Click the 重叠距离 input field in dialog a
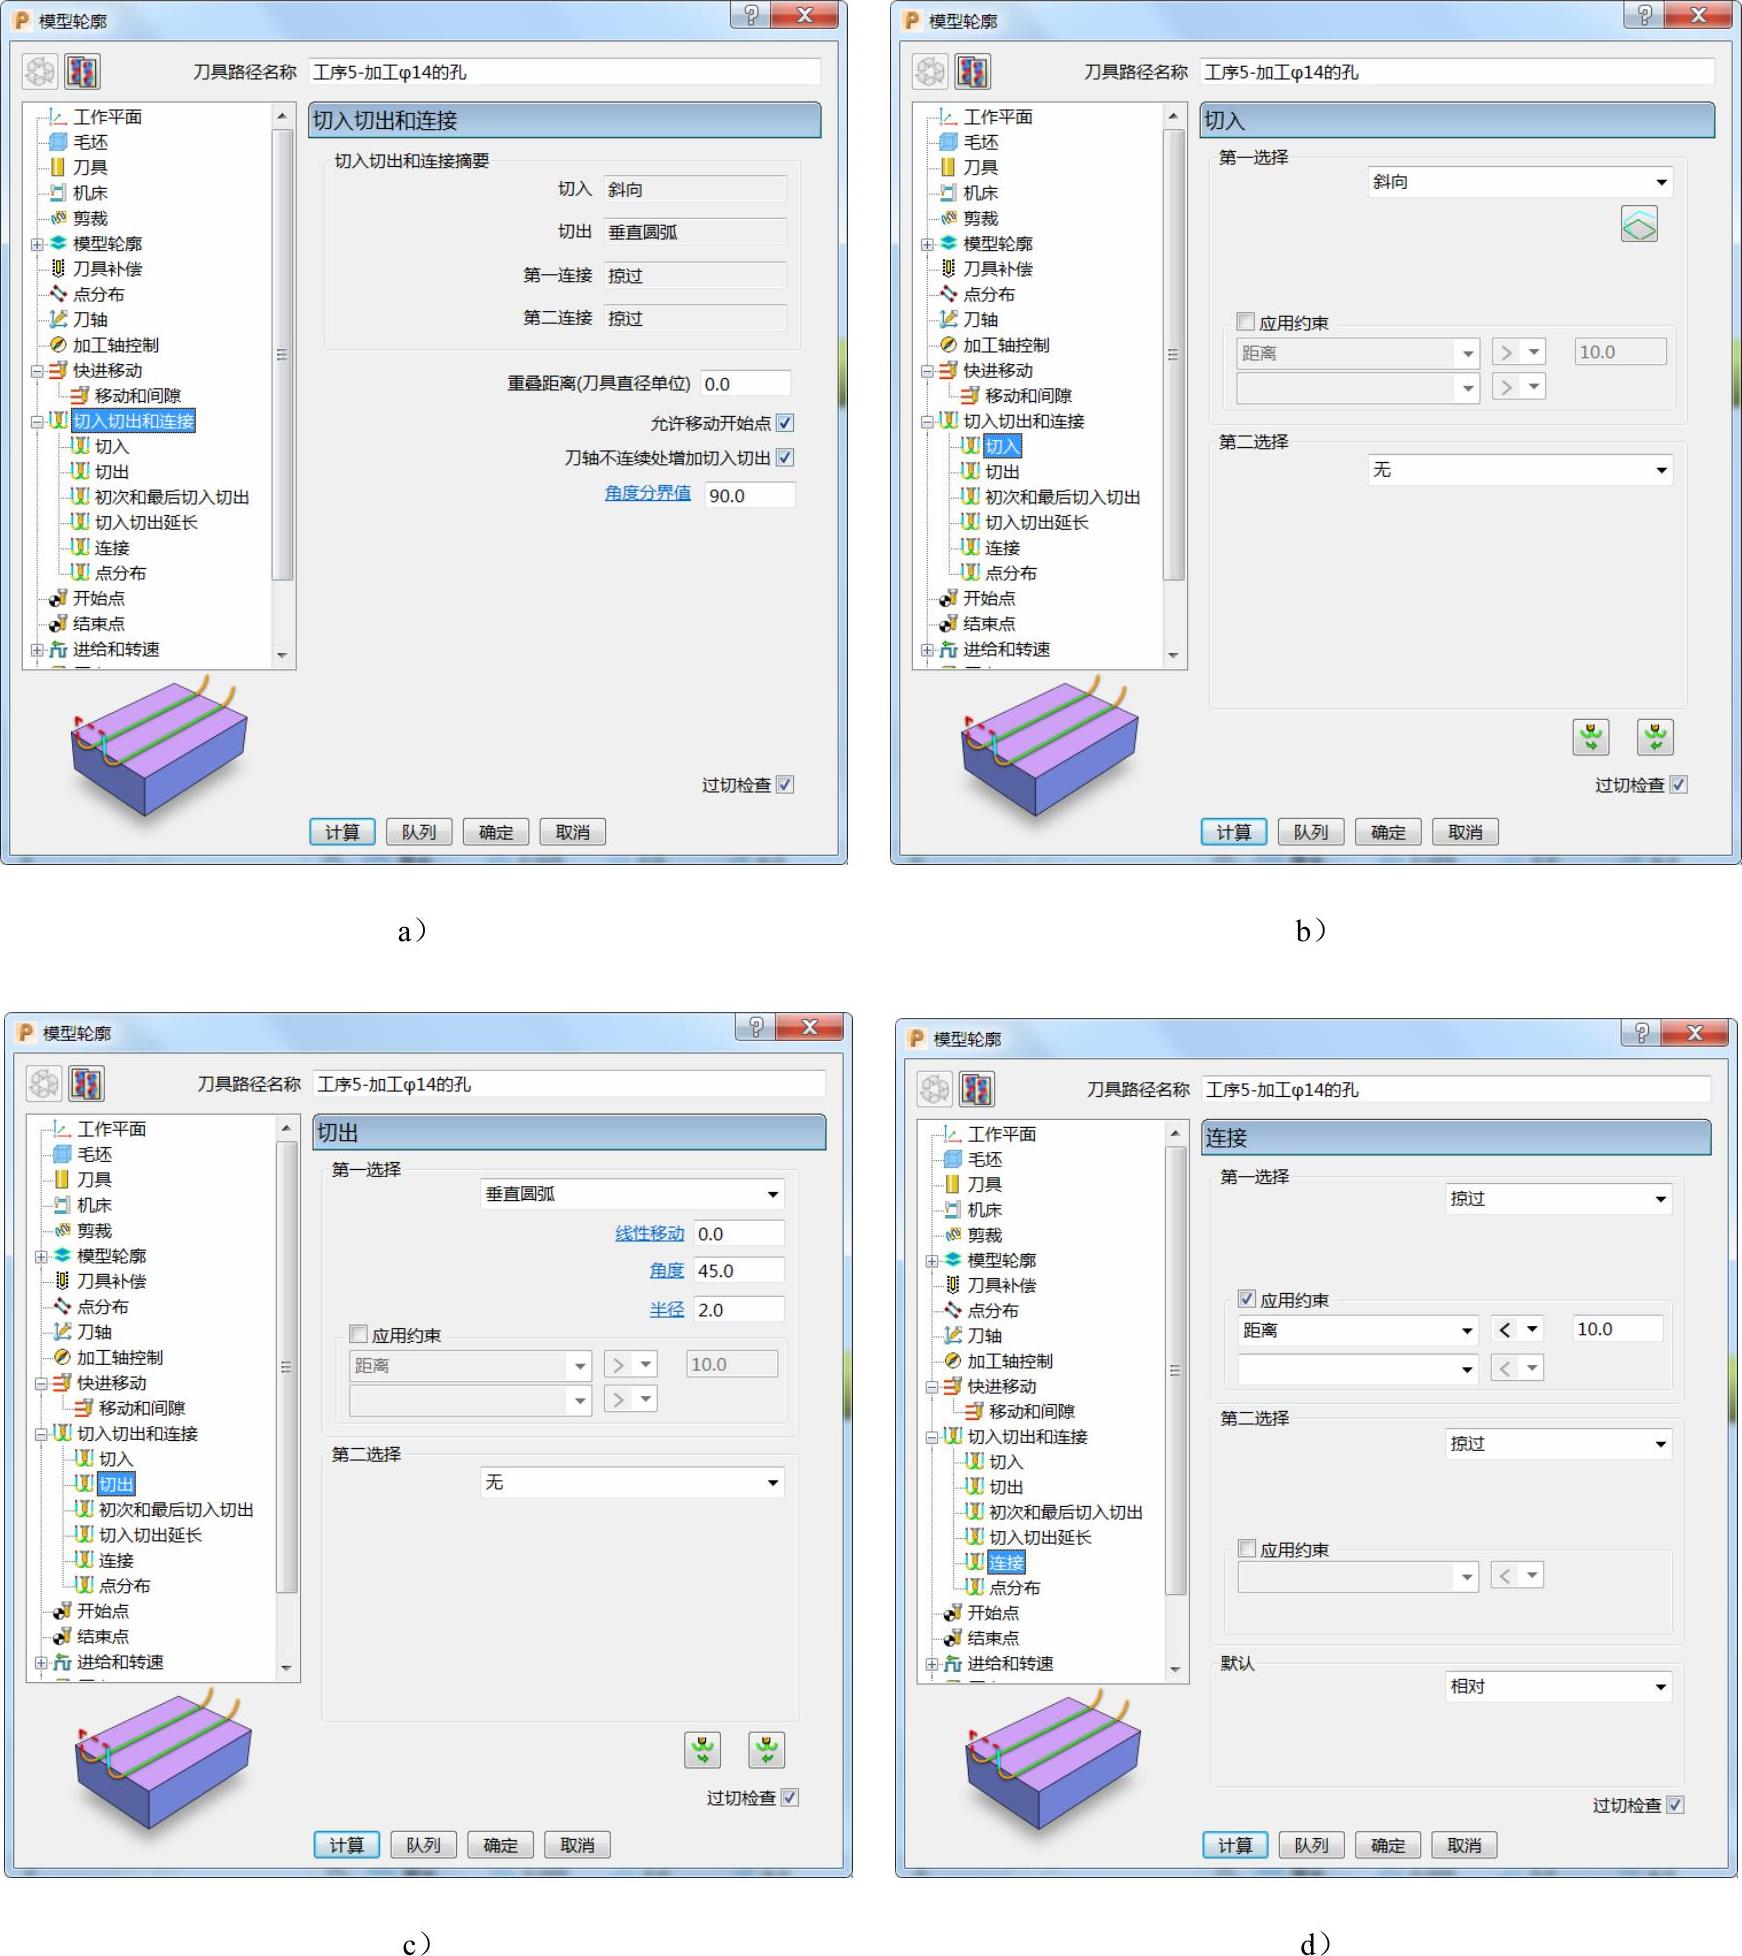Image resolution: width=1742 pixels, height=1956 pixels. 746,384
